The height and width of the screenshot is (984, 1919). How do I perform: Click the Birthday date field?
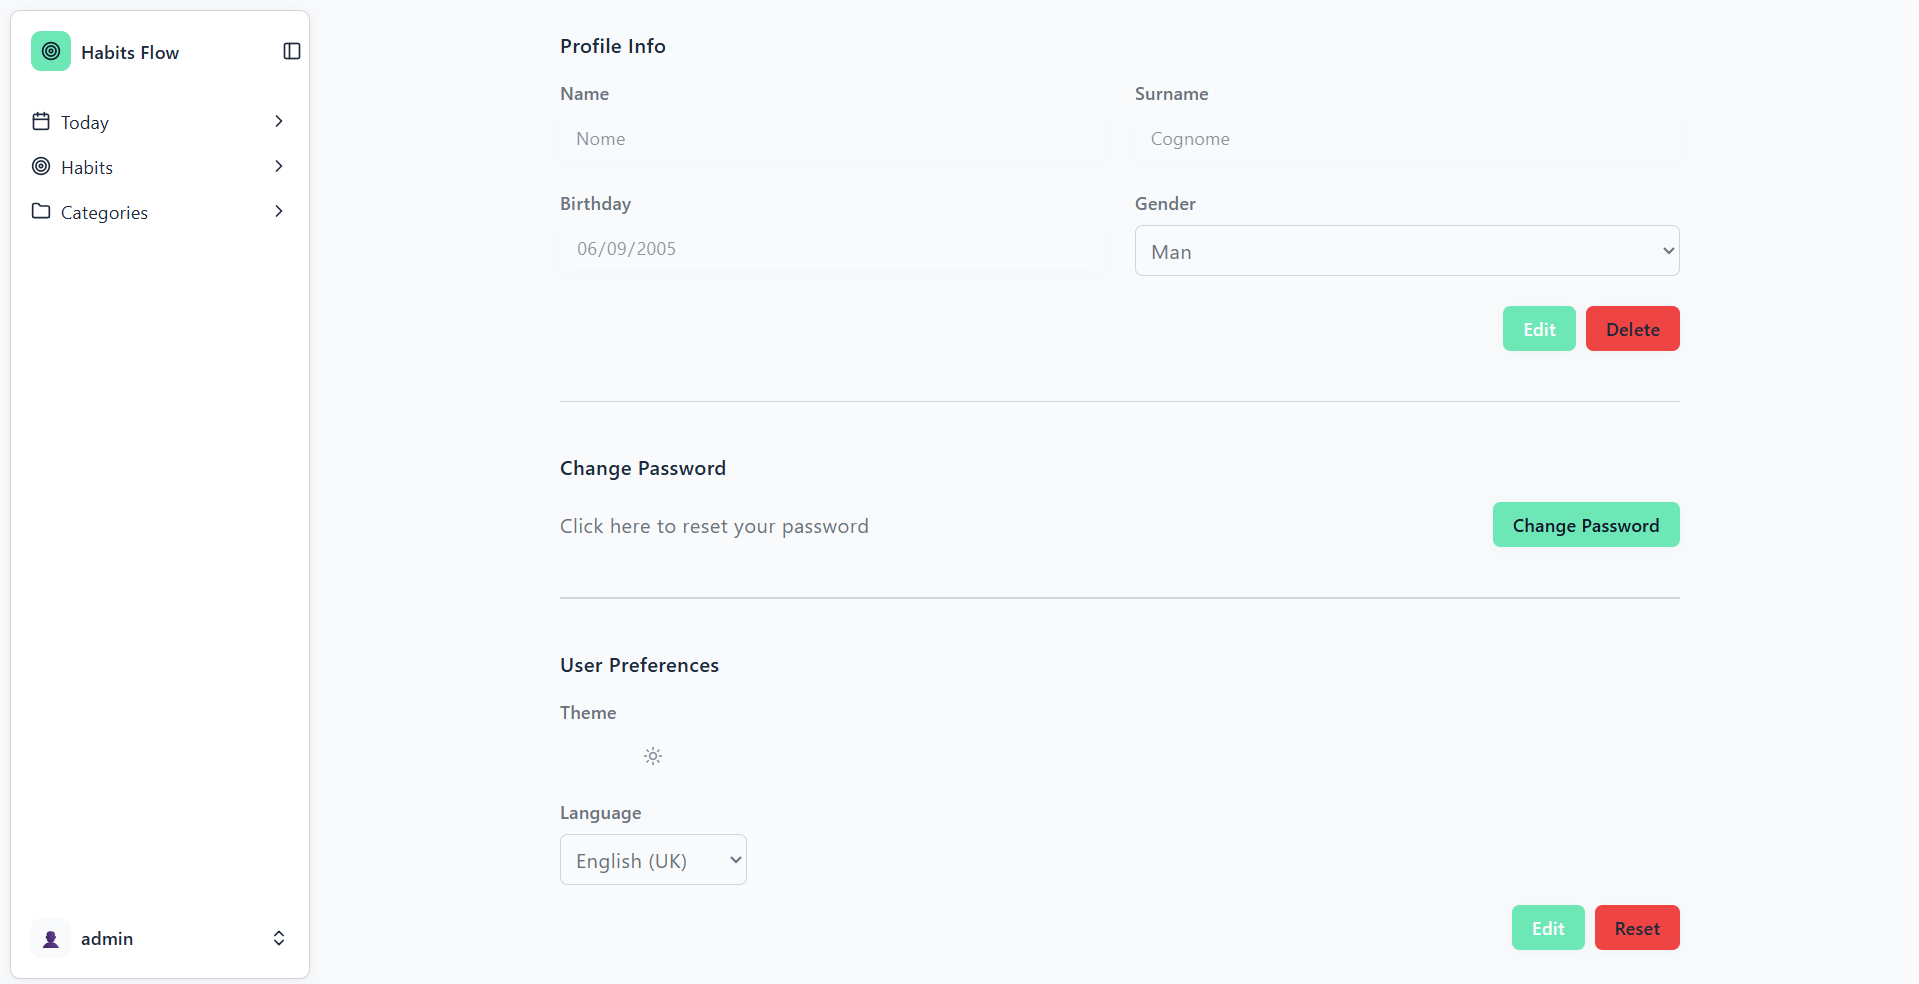pyautogui.click(x=833, y=249)
